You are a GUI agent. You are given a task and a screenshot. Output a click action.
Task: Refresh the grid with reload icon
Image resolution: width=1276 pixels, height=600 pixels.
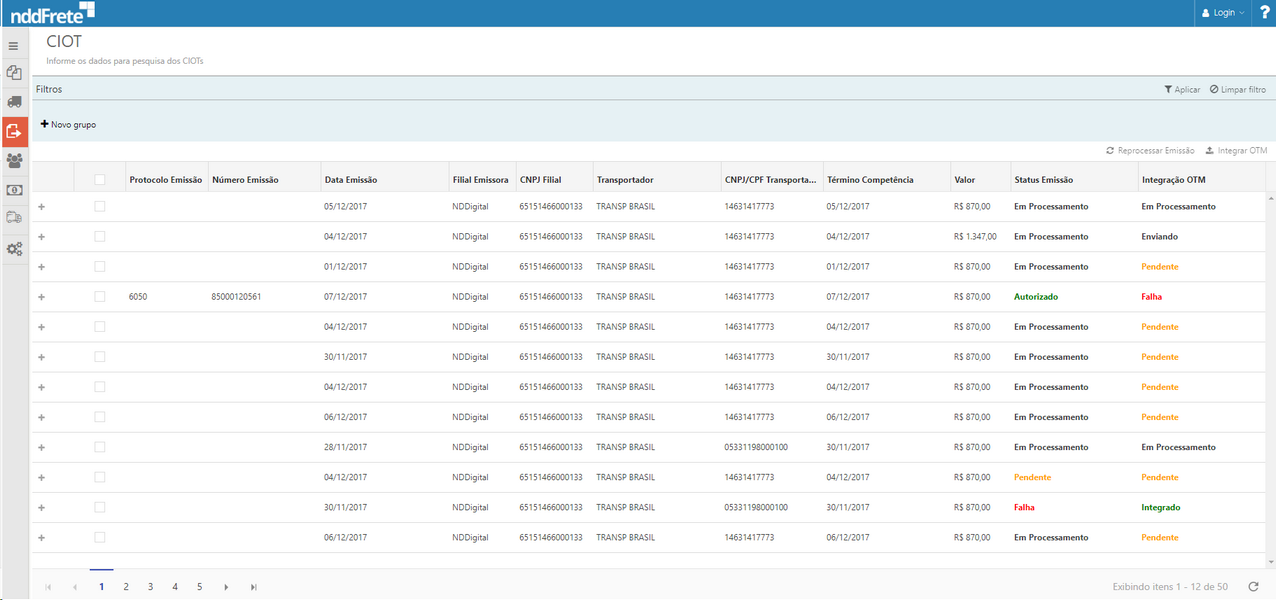click(x=1253, y=587)
